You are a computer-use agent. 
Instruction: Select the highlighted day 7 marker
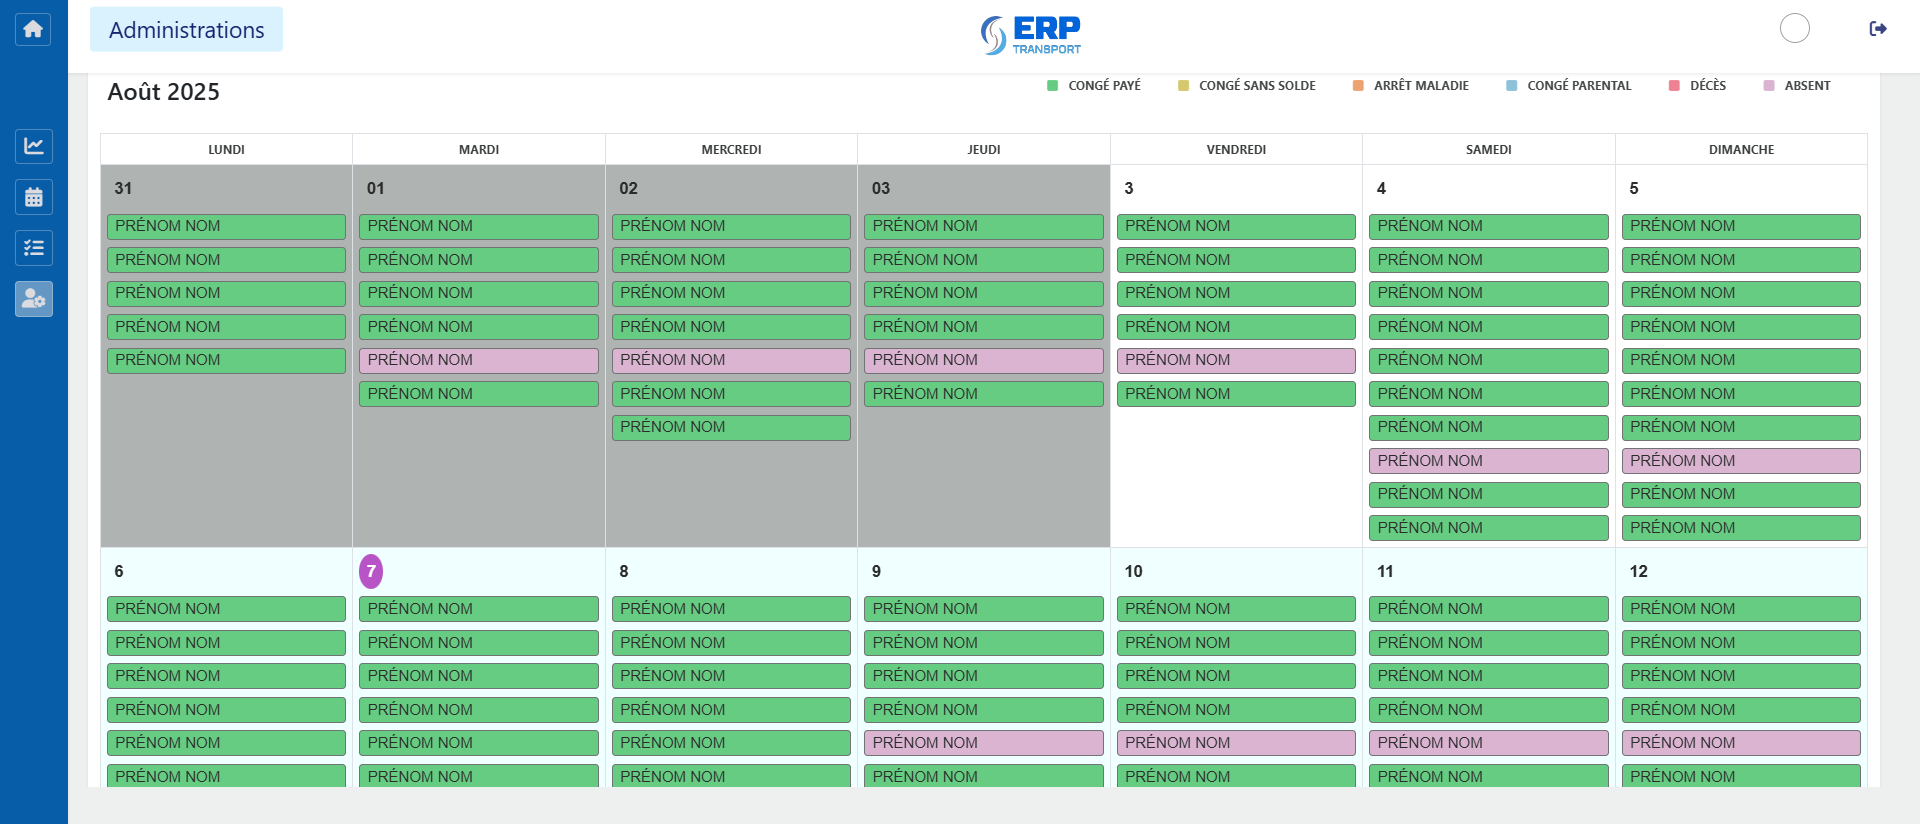(371, 571)
